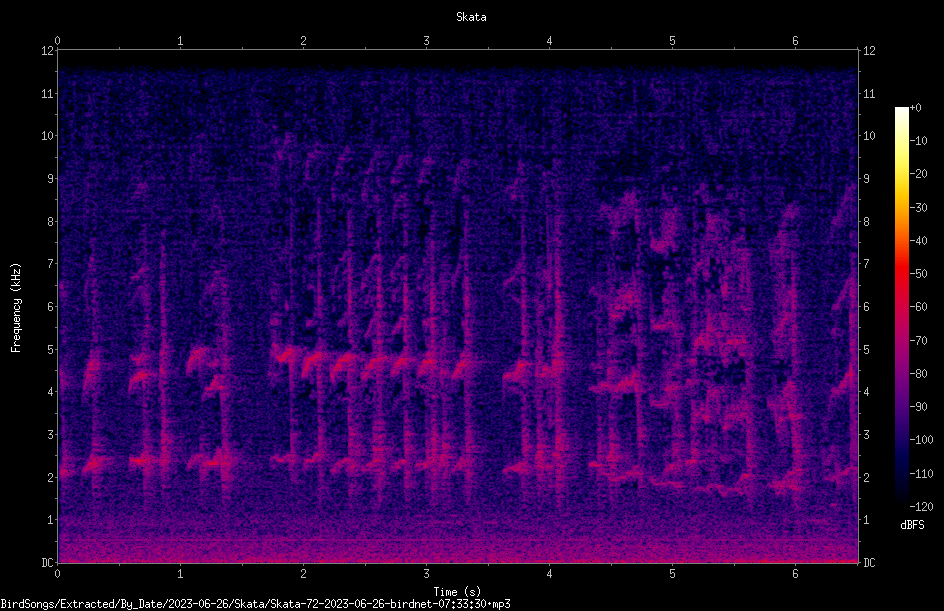Image resolution: width=944 pixels, height=611 pixels.
Task: Click the "+0" colorbar label
Action: coord(915,108)
